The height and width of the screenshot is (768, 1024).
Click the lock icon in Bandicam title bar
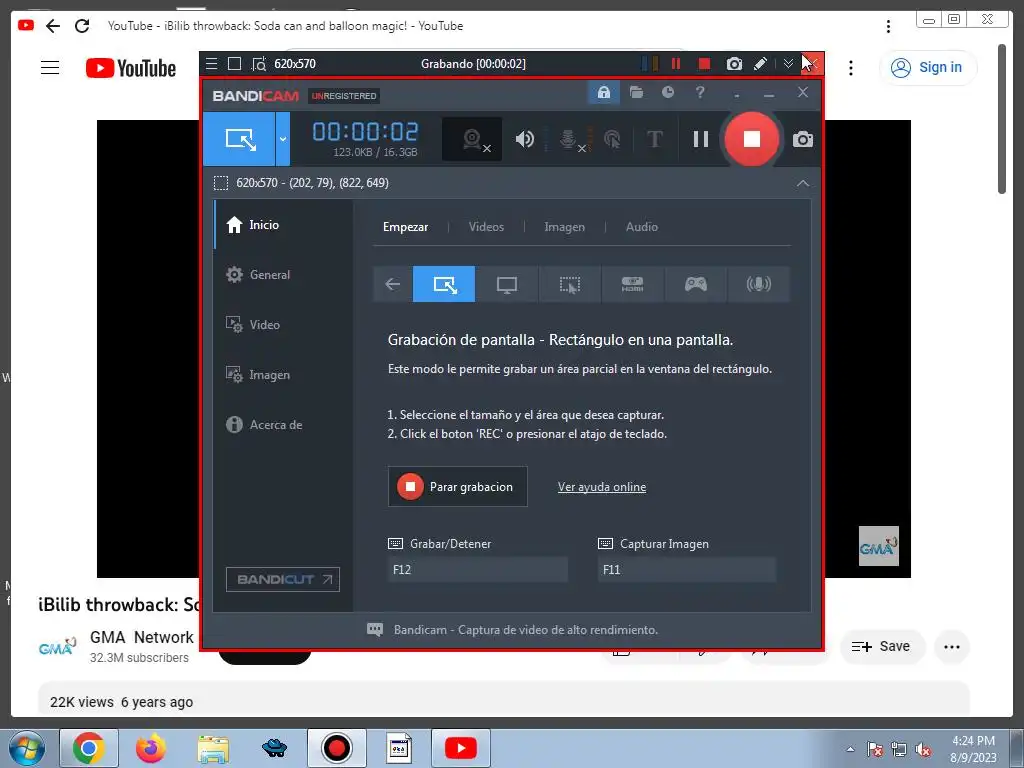tap(603, 92)
